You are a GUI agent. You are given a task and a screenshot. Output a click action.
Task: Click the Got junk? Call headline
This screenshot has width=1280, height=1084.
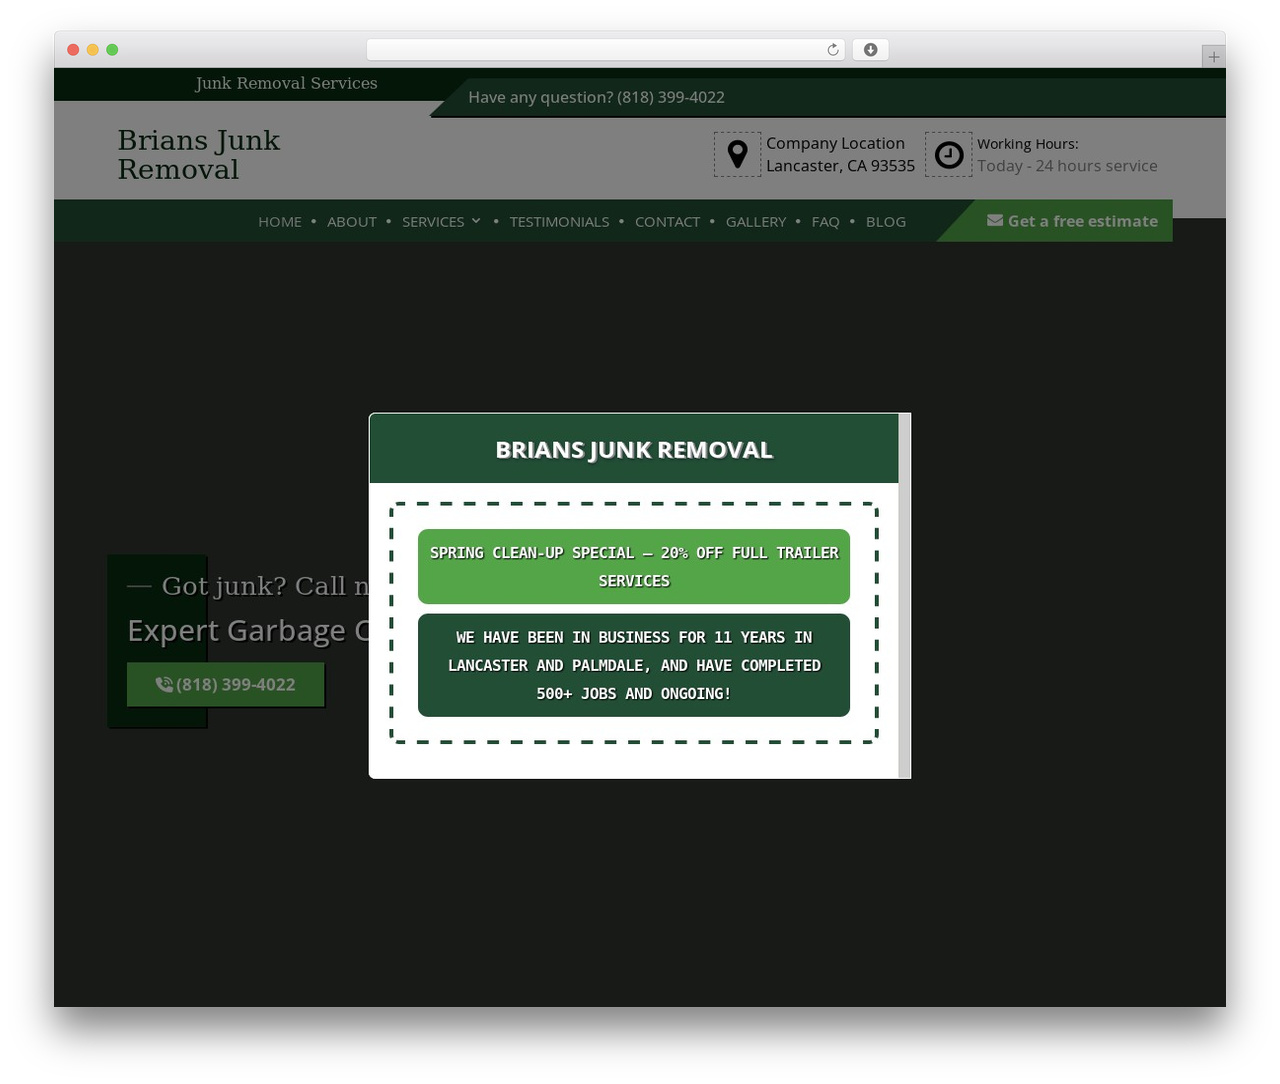click(x=265, y=586)
